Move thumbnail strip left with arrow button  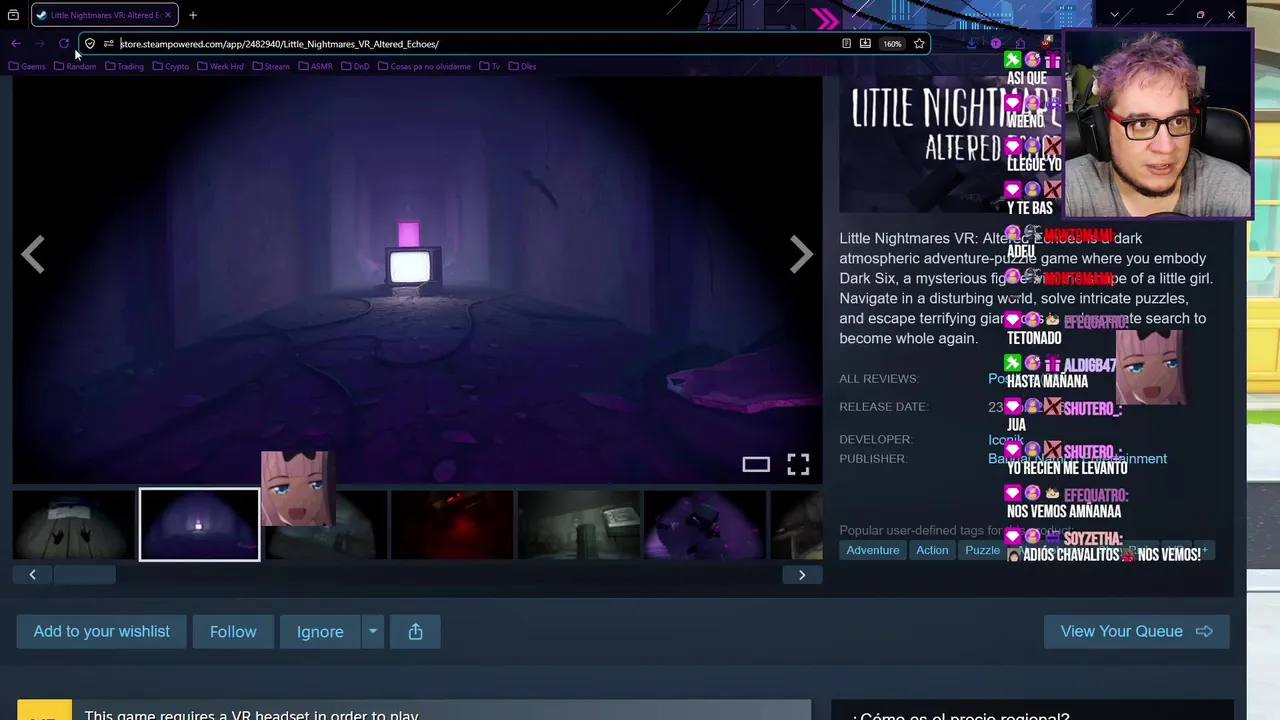tap(32, 575)
